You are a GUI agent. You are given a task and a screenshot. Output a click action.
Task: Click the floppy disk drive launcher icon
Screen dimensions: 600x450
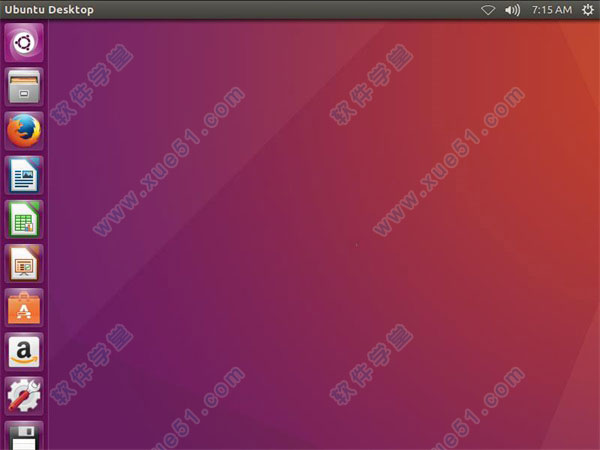pyautogui.click(x=24, y=436)
